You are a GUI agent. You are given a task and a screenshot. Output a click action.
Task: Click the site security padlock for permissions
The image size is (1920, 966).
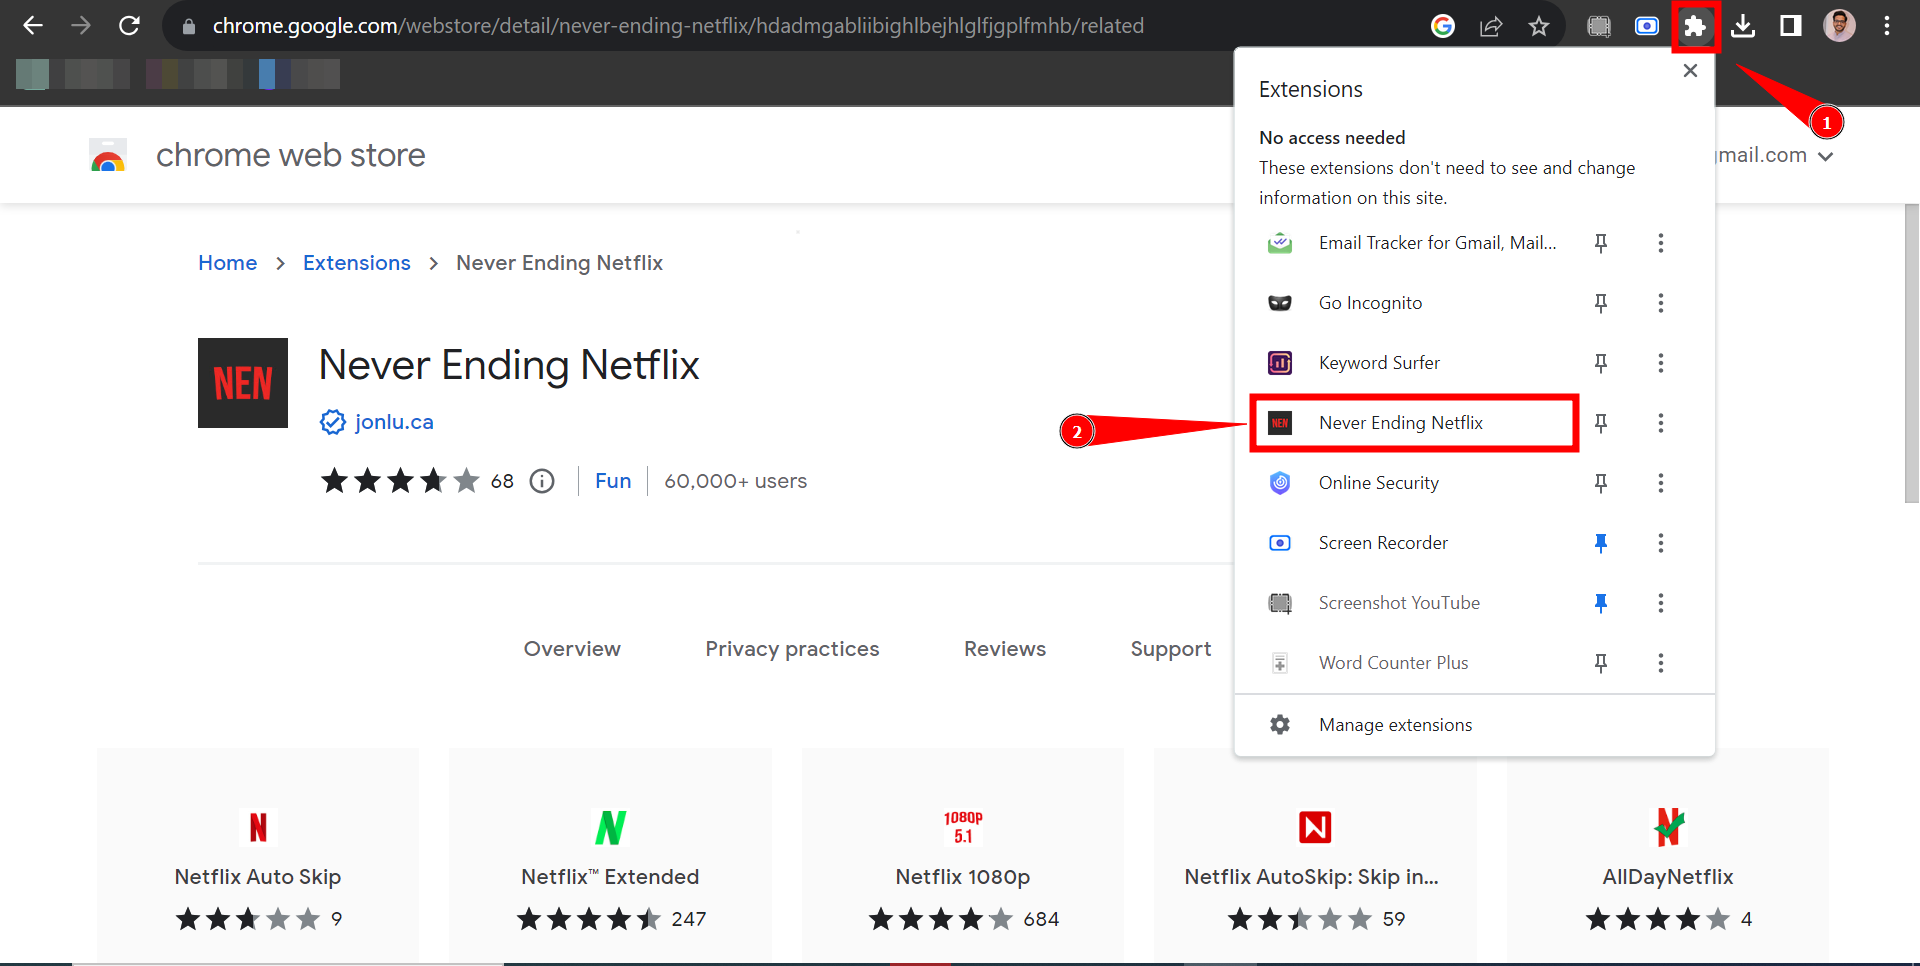pos(188,25)
